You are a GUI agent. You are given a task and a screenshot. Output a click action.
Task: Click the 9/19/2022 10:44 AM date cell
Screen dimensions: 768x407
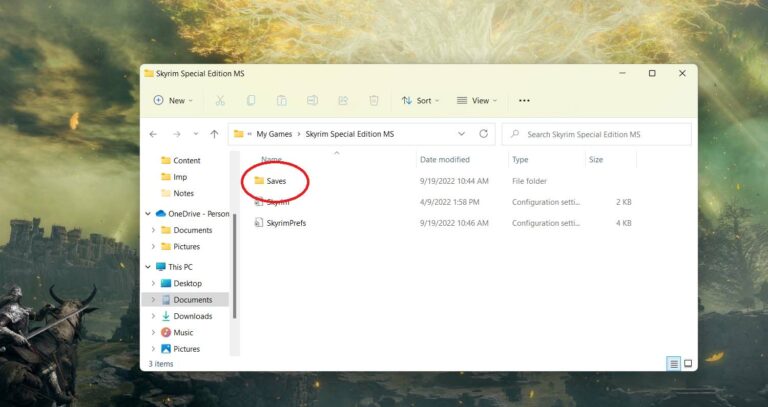tap(454, 181)
